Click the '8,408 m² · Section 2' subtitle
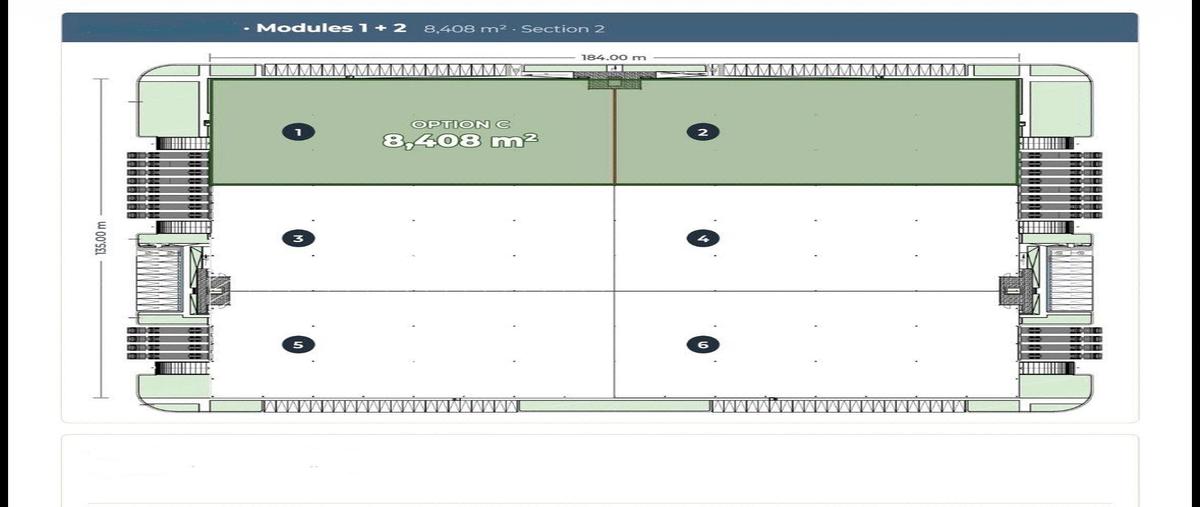 (514, 29)
